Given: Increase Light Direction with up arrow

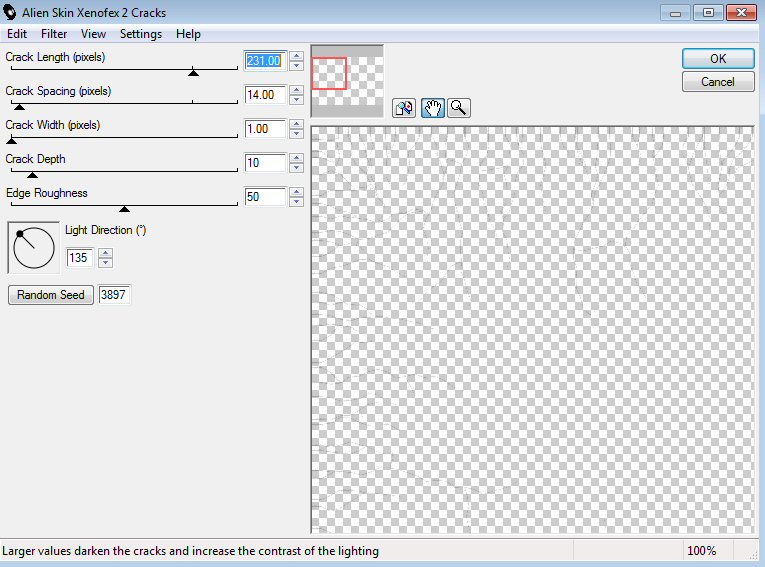Looking at the screenshot, I should (105, 253).
